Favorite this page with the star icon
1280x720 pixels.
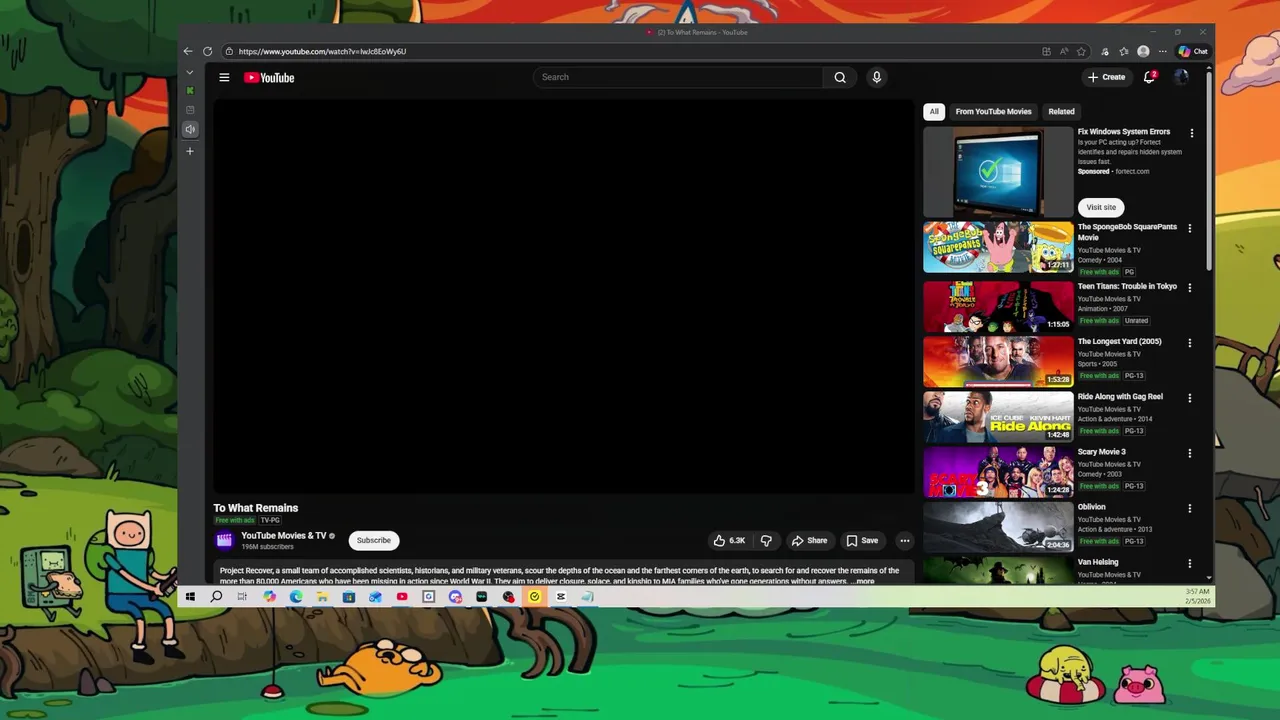1081,51
